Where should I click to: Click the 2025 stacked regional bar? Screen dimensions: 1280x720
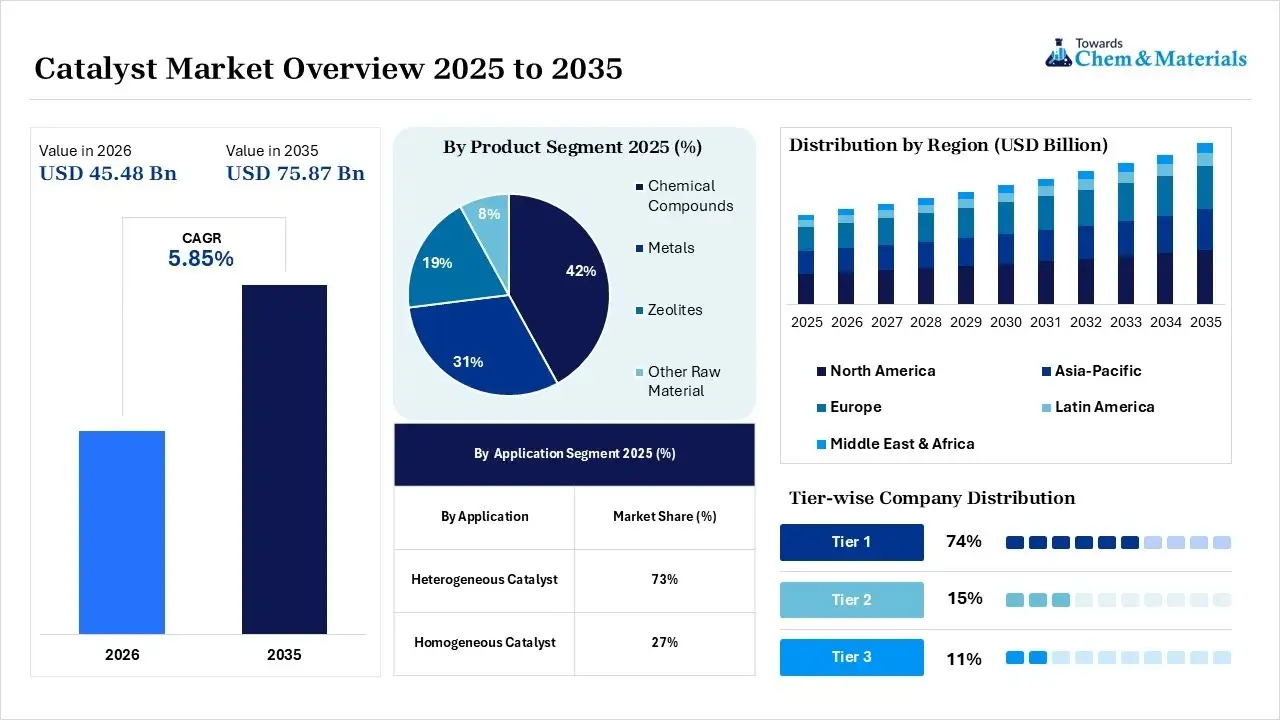pyautogui.click(x=806, y=259)
